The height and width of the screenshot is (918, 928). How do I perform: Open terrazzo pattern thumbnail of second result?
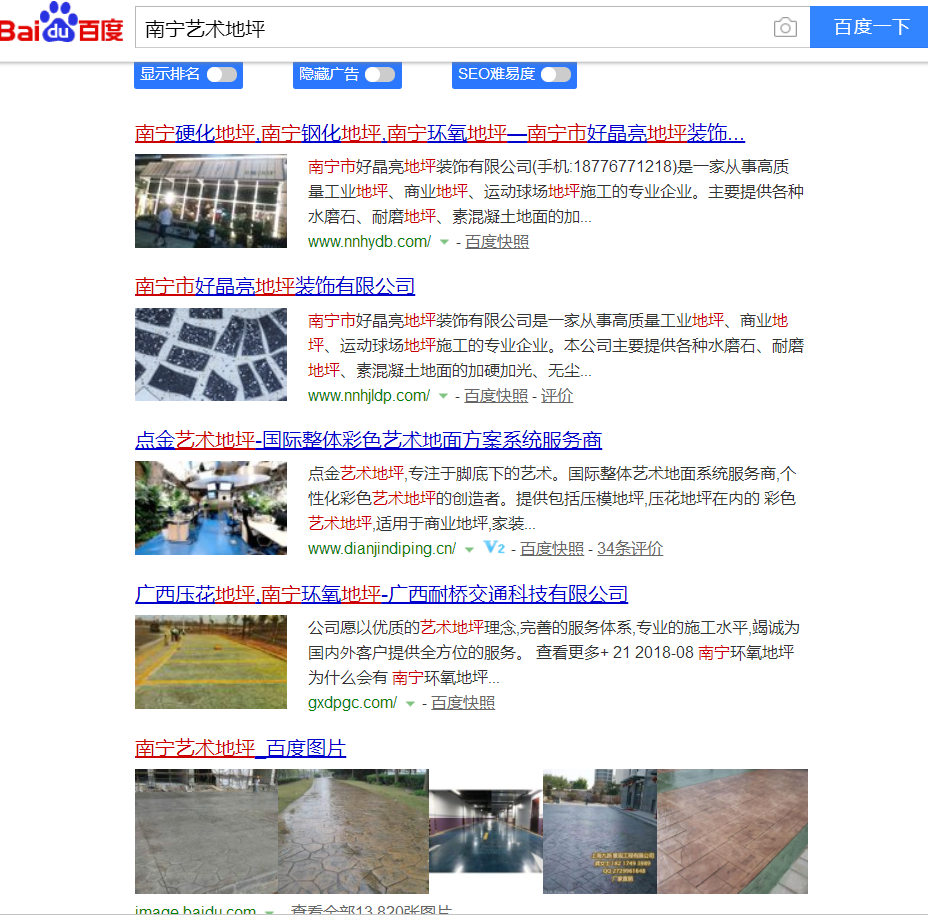coord(211,355)
